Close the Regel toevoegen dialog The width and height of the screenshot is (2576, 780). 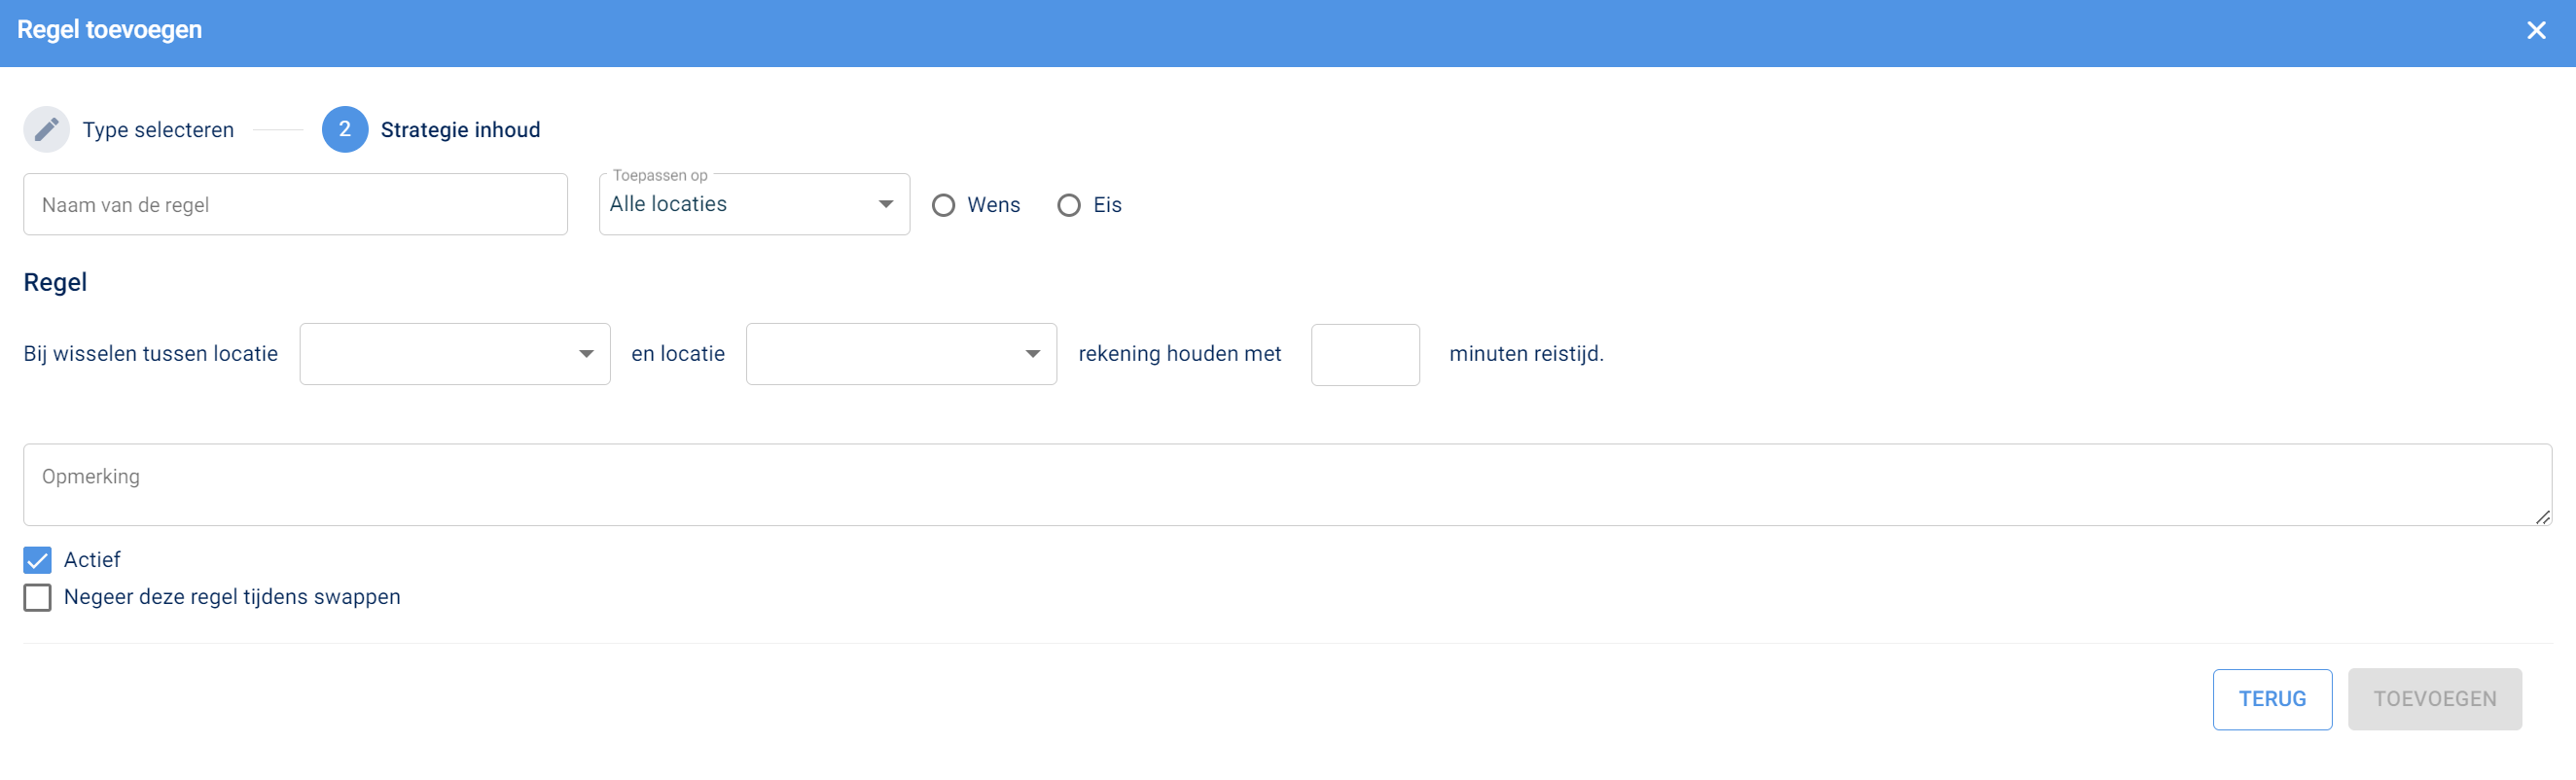(2536, 31)
